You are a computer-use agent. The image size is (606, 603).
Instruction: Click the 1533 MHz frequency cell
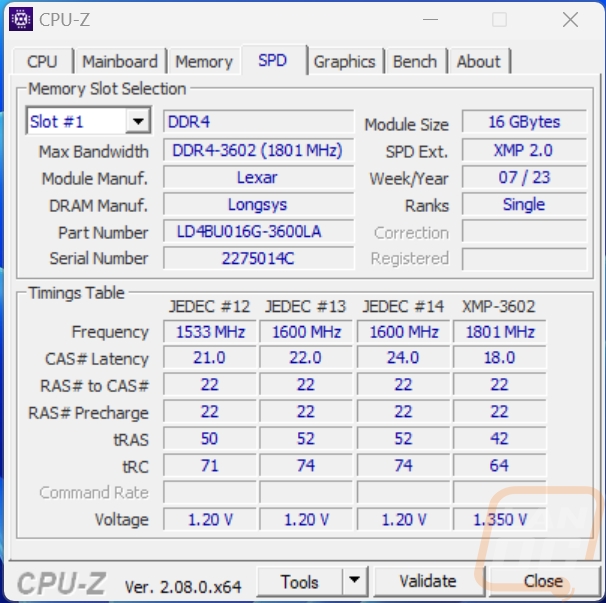point(210,332)
